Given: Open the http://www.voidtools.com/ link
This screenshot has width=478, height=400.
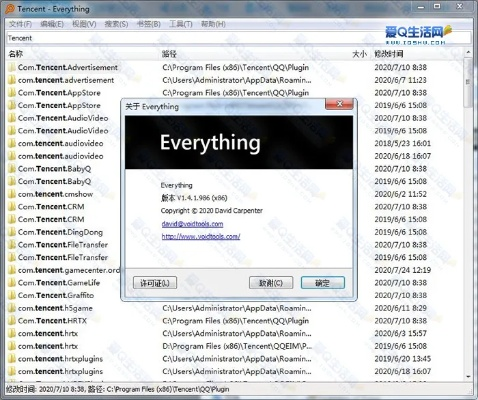Looking at the screenshot, I should 201,236.
